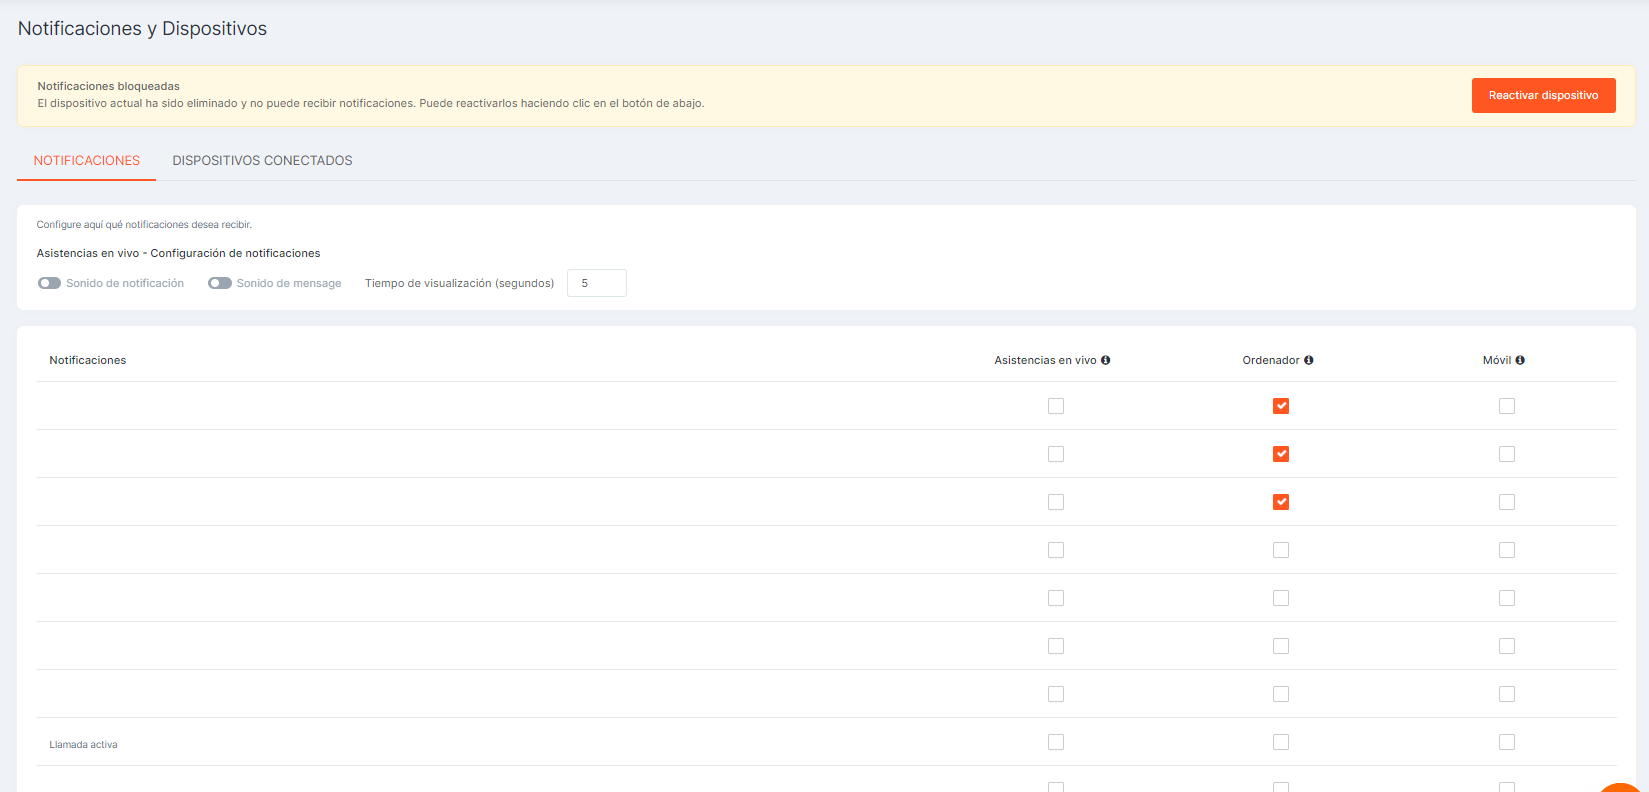Uncheck the first-row Ordenador checkbox

click(x=1281, y=406)
